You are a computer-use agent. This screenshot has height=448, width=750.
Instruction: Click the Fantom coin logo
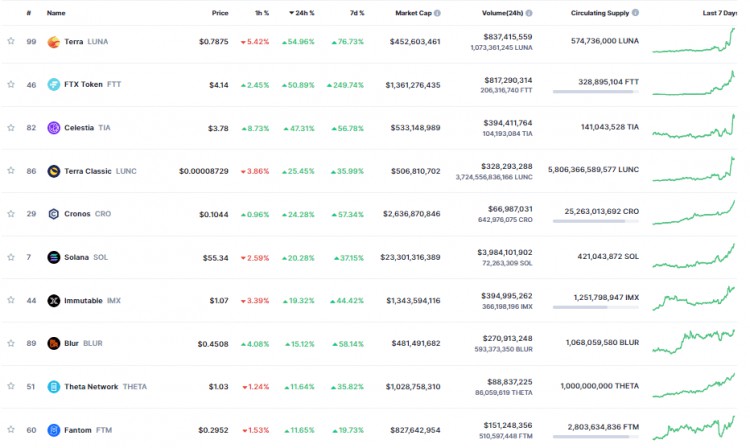point(54,430)
